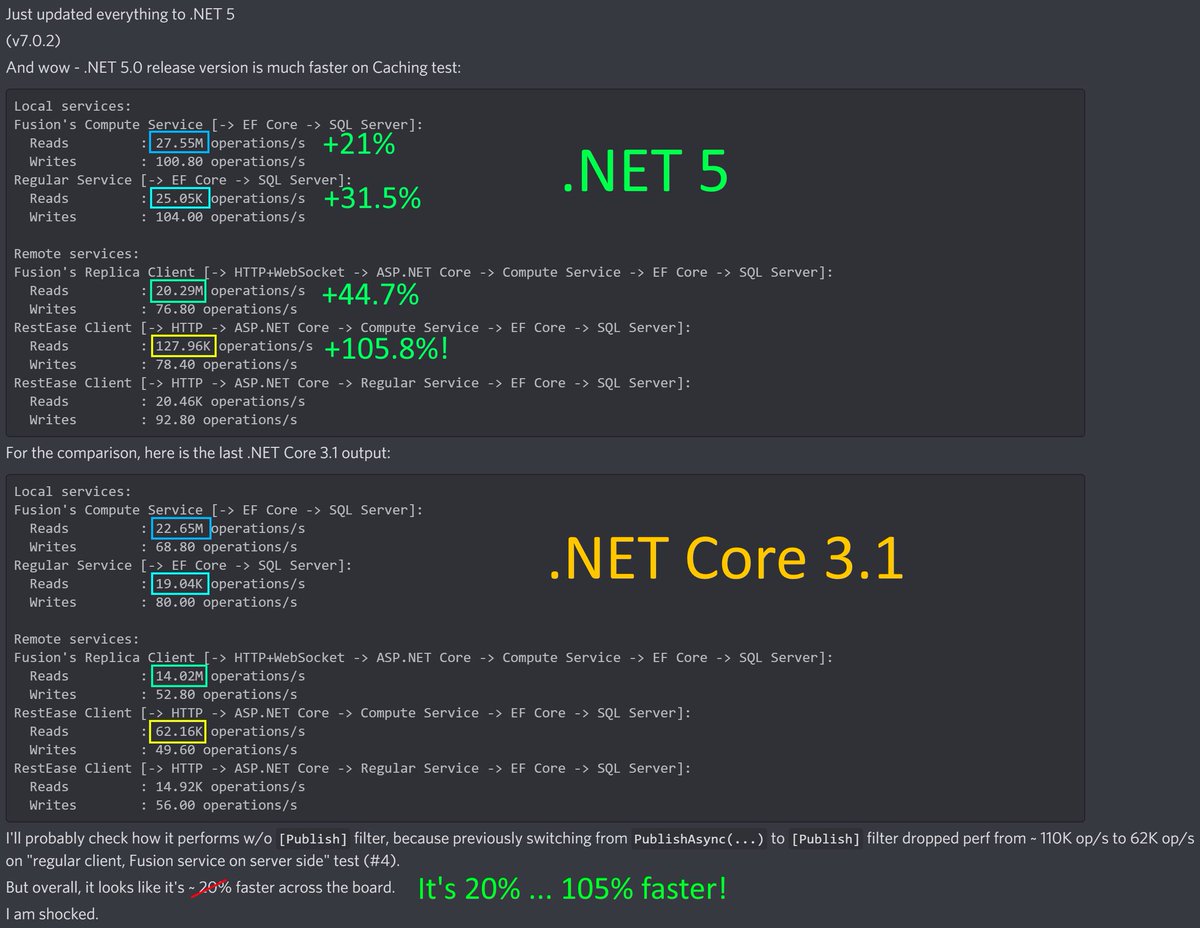Click the '20.29M operations/s' Reads value
This screenshot has height=928, width=1200.
click(x=230, y=291)
